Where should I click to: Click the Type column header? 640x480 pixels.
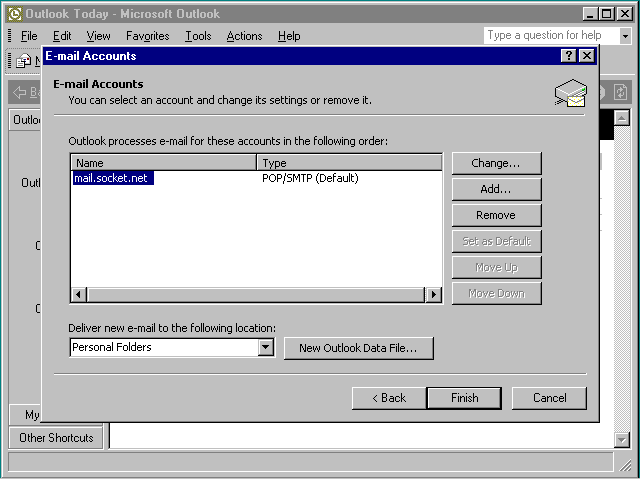[x=349, y=163]
